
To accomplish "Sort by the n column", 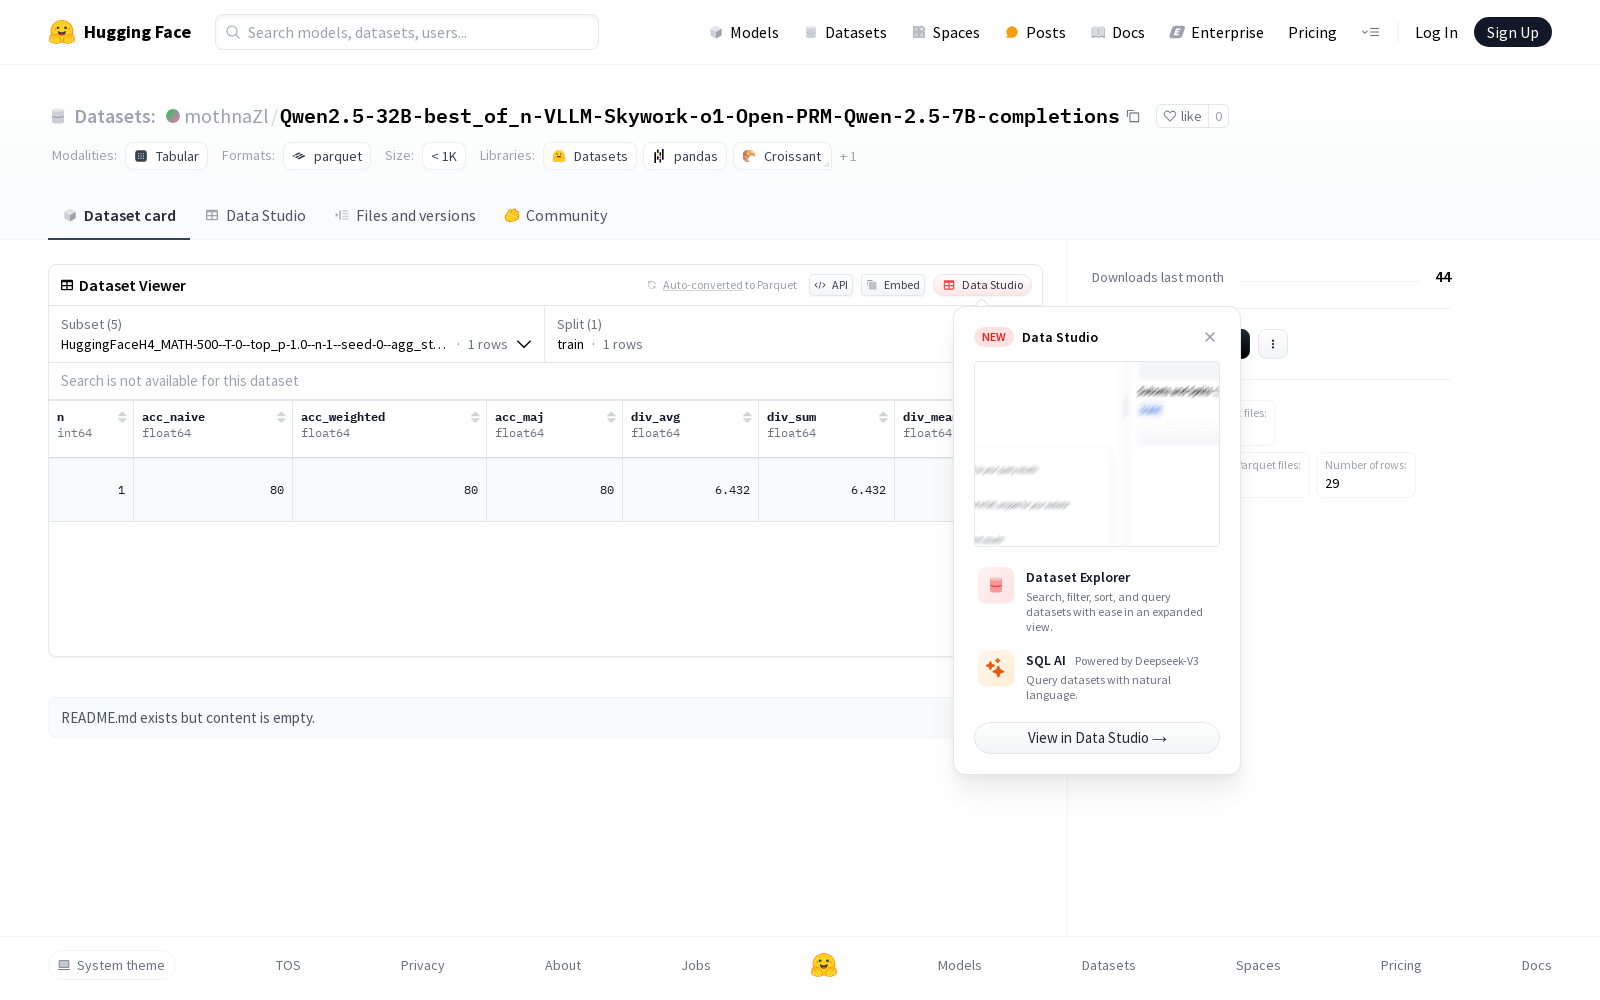I will coord(122,417).
